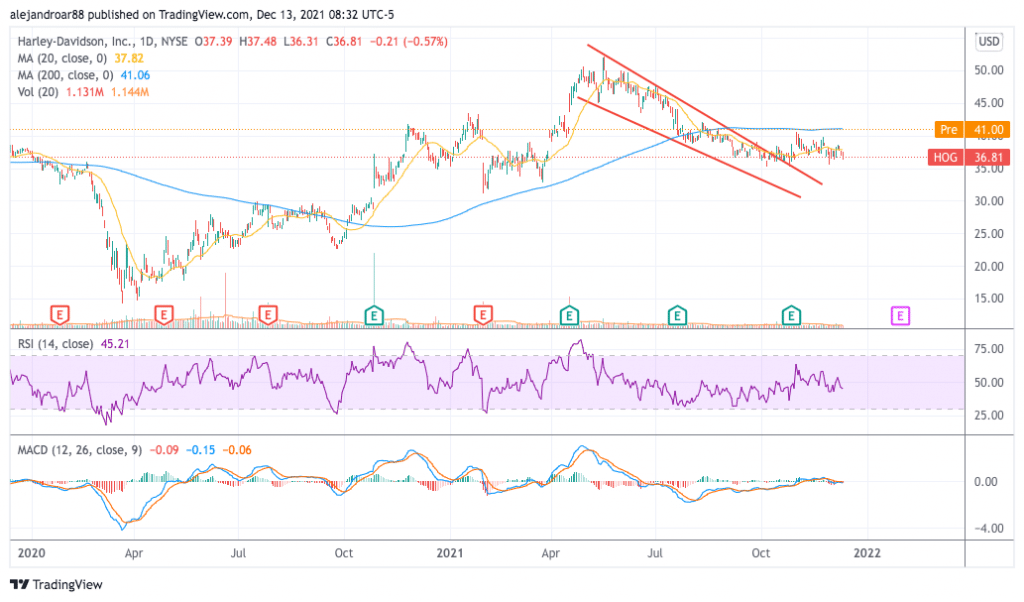Click the TradingView logo at bottom left

tap(57, 584)
